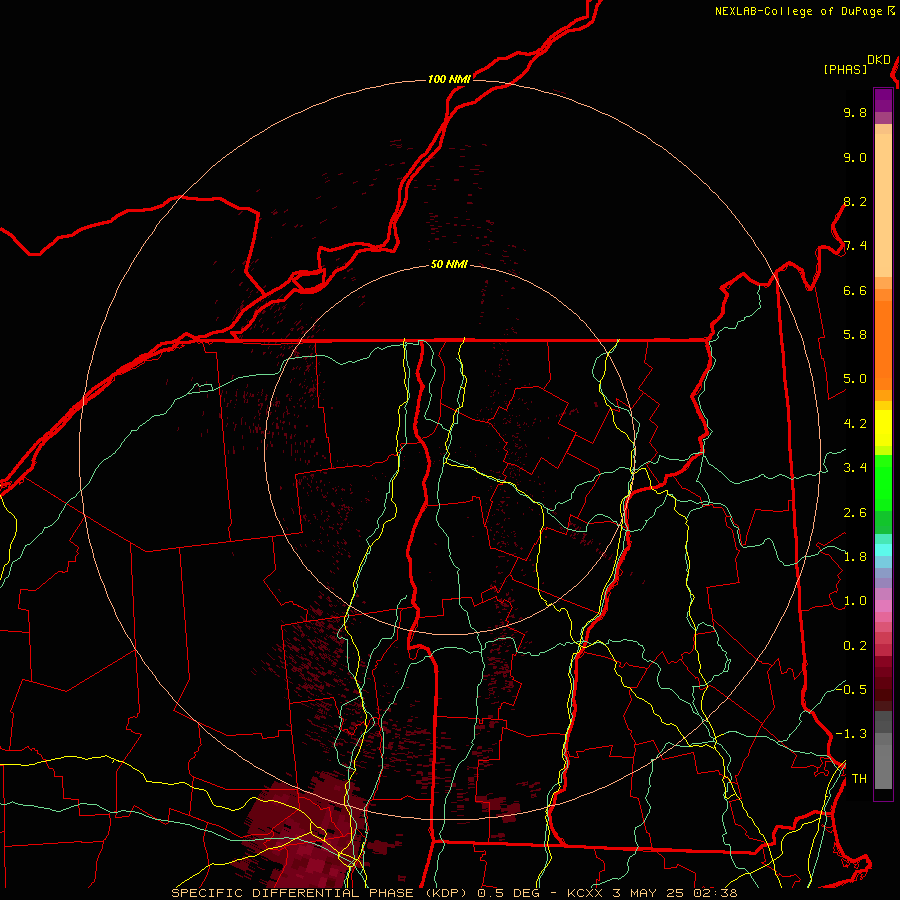Click the 0.2 scale label
Image resolution: width=900 pixels, height=900 pixels.
tap(855, 646)
